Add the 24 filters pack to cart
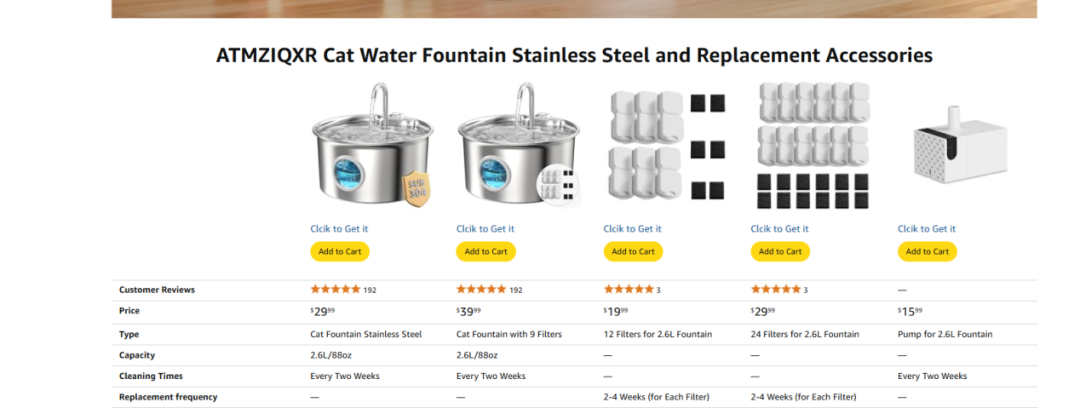Screen dimensions: 1080x408 click(780, 251)
